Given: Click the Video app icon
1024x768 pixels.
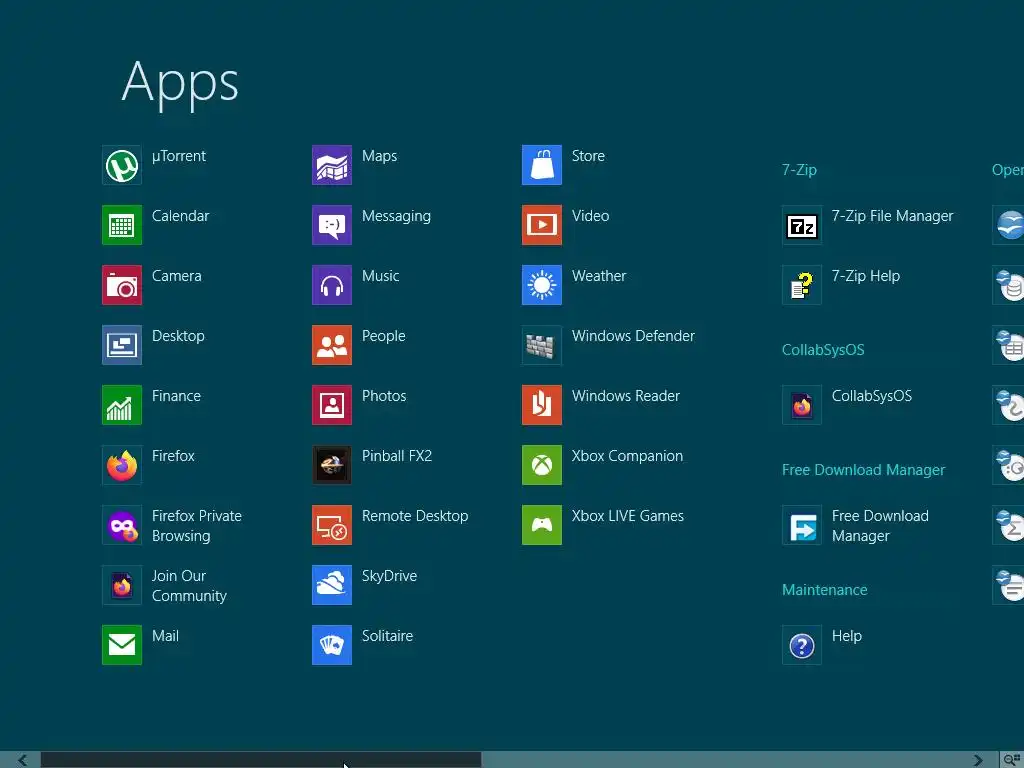Looking at the screenshot, I should click(542, 225).
